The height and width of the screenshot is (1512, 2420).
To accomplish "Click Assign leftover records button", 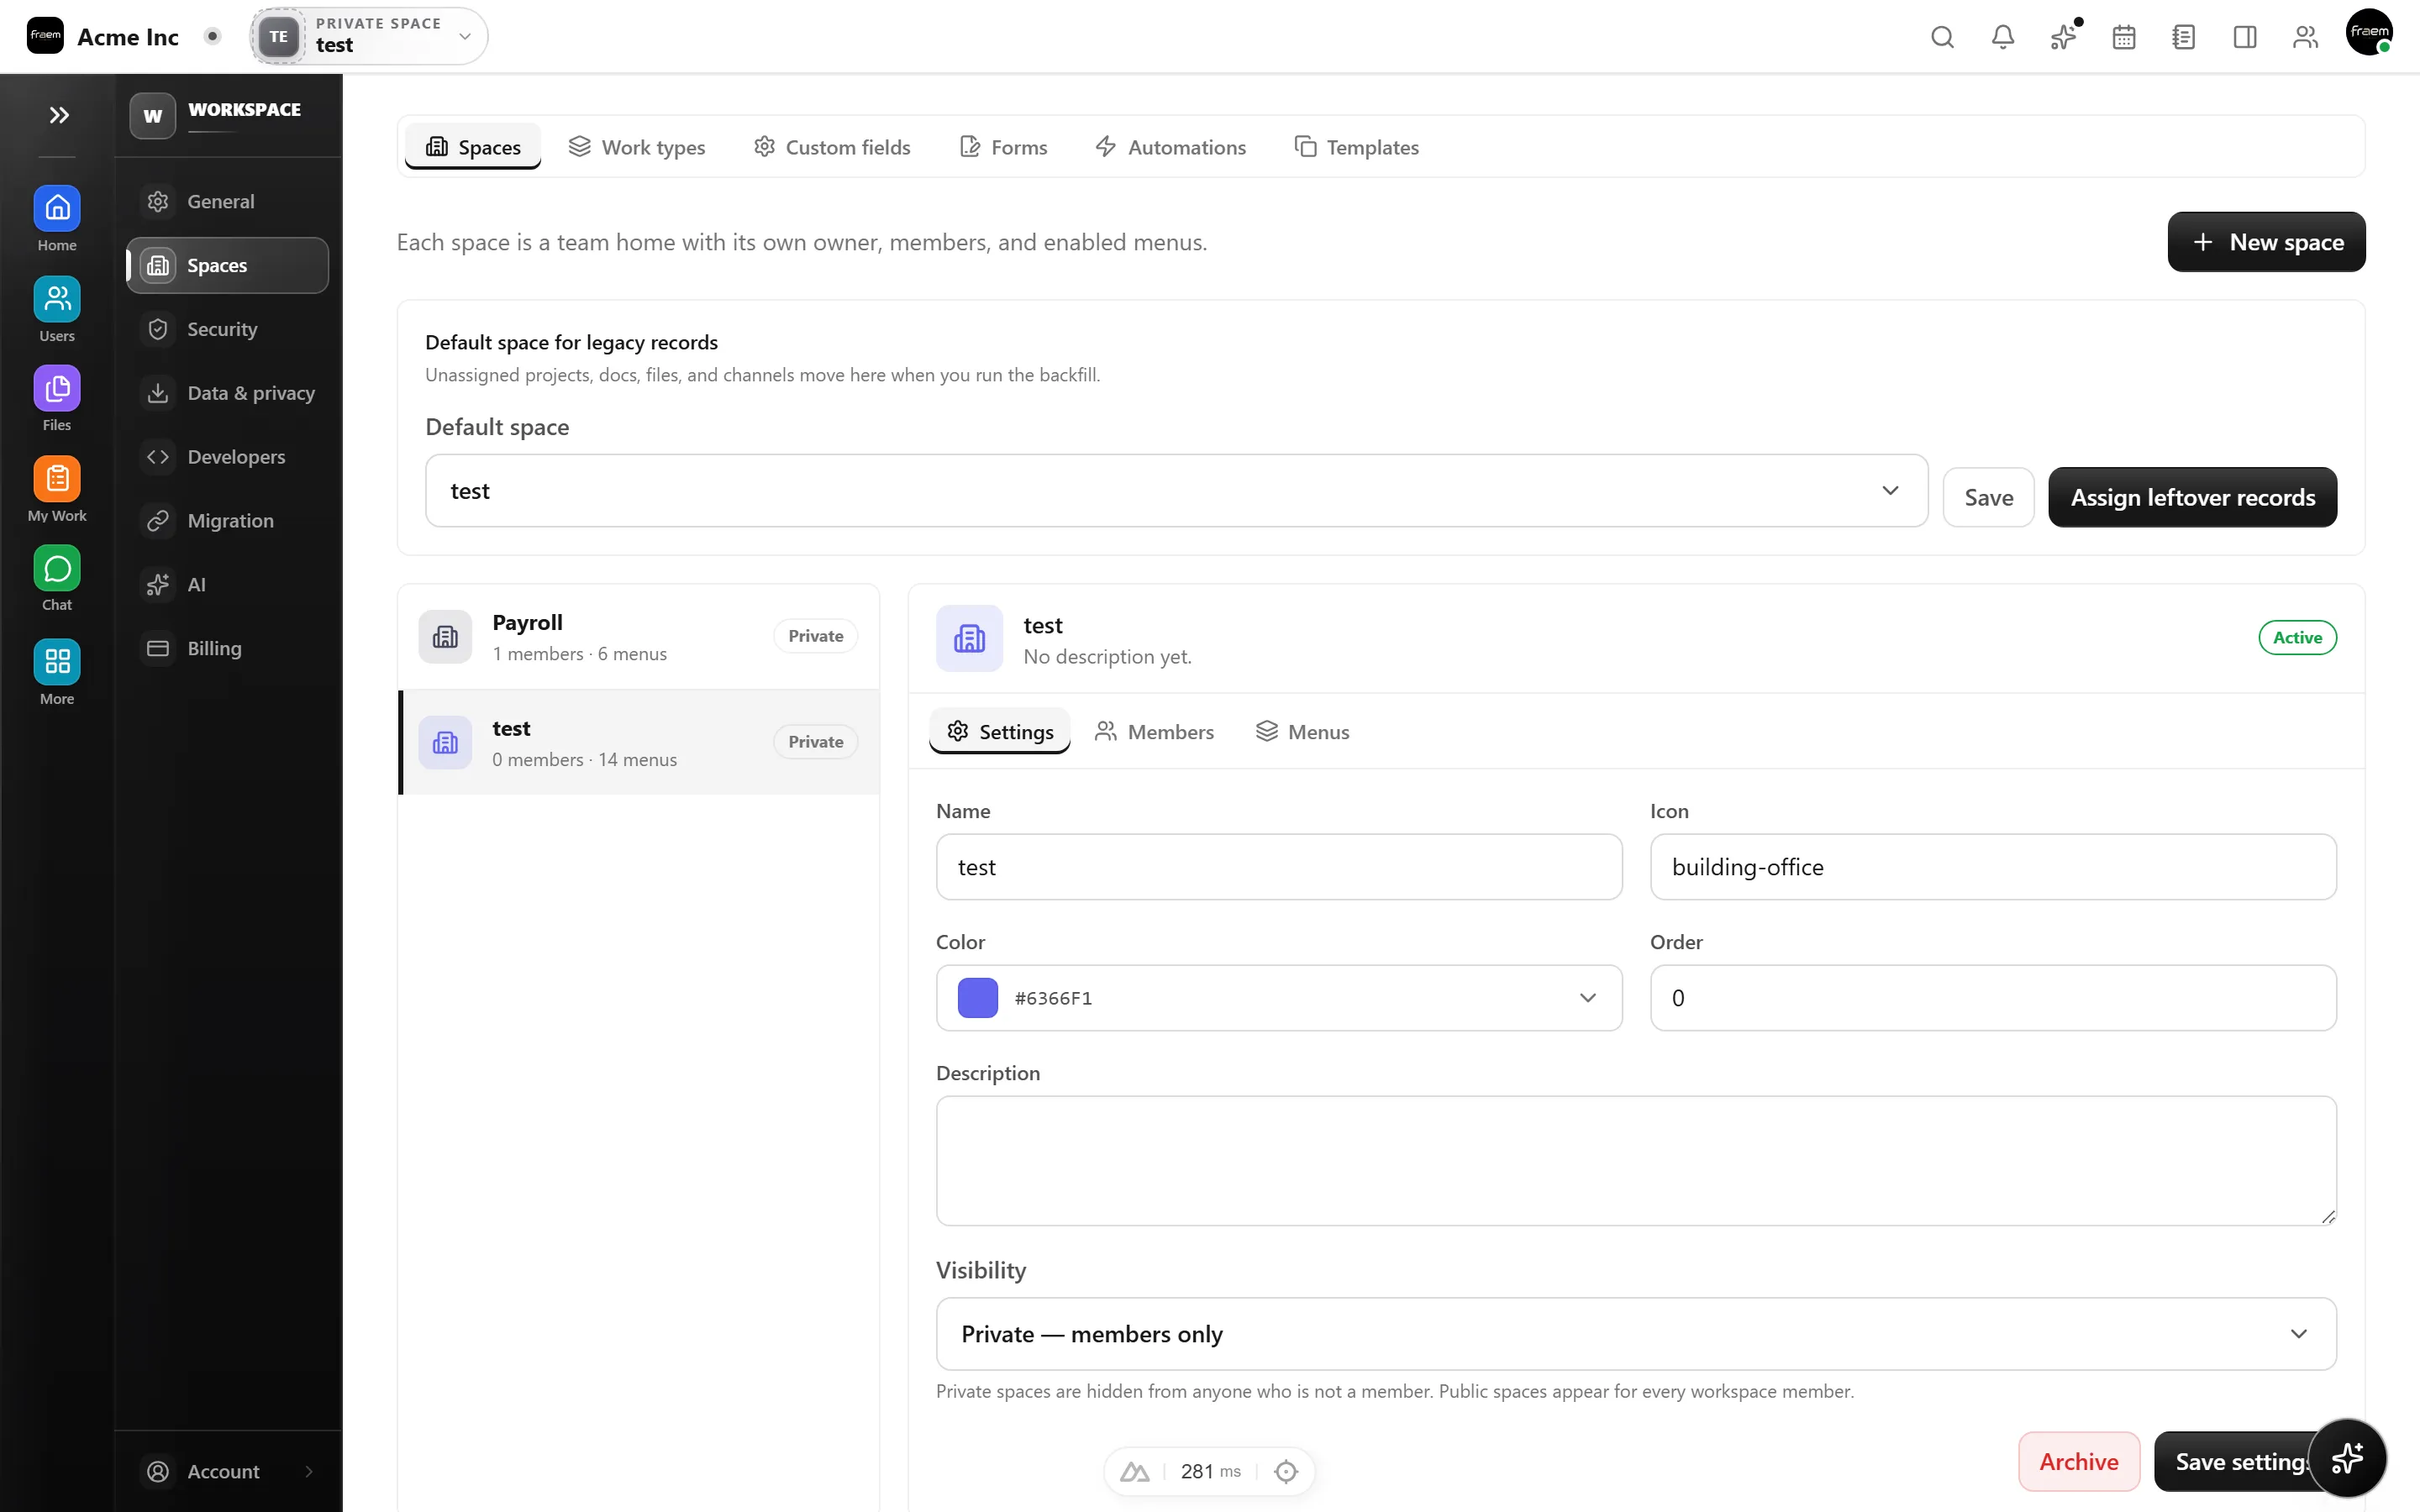I will [x=2192, y=497].
